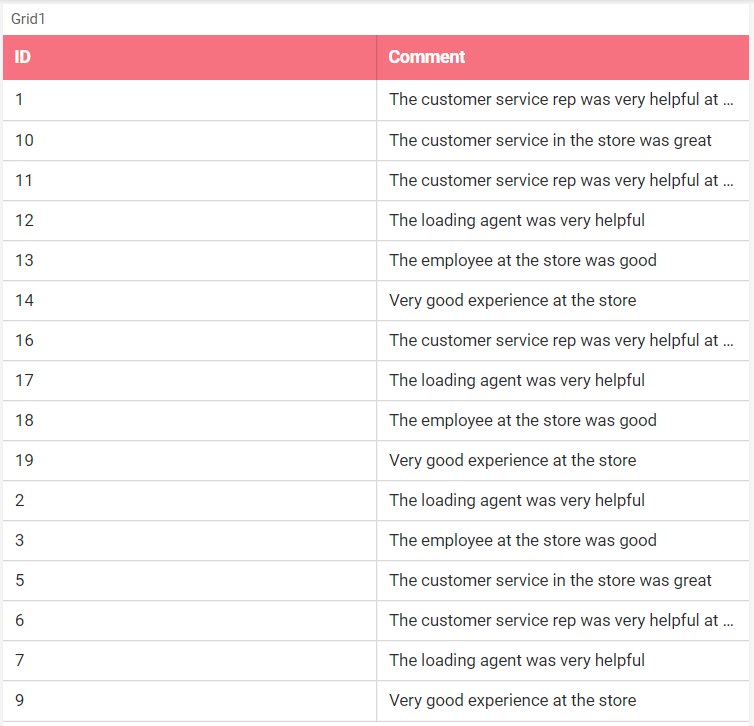The height and width of the screenshot is (726, 754).
Task: Select the row with ID 1
Action: [x=376, y=100]
